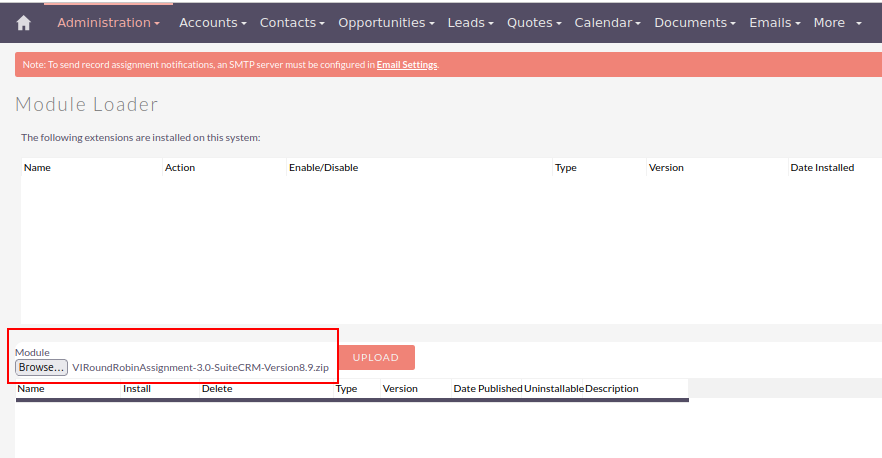Open the Leads menu

point(470,22)
